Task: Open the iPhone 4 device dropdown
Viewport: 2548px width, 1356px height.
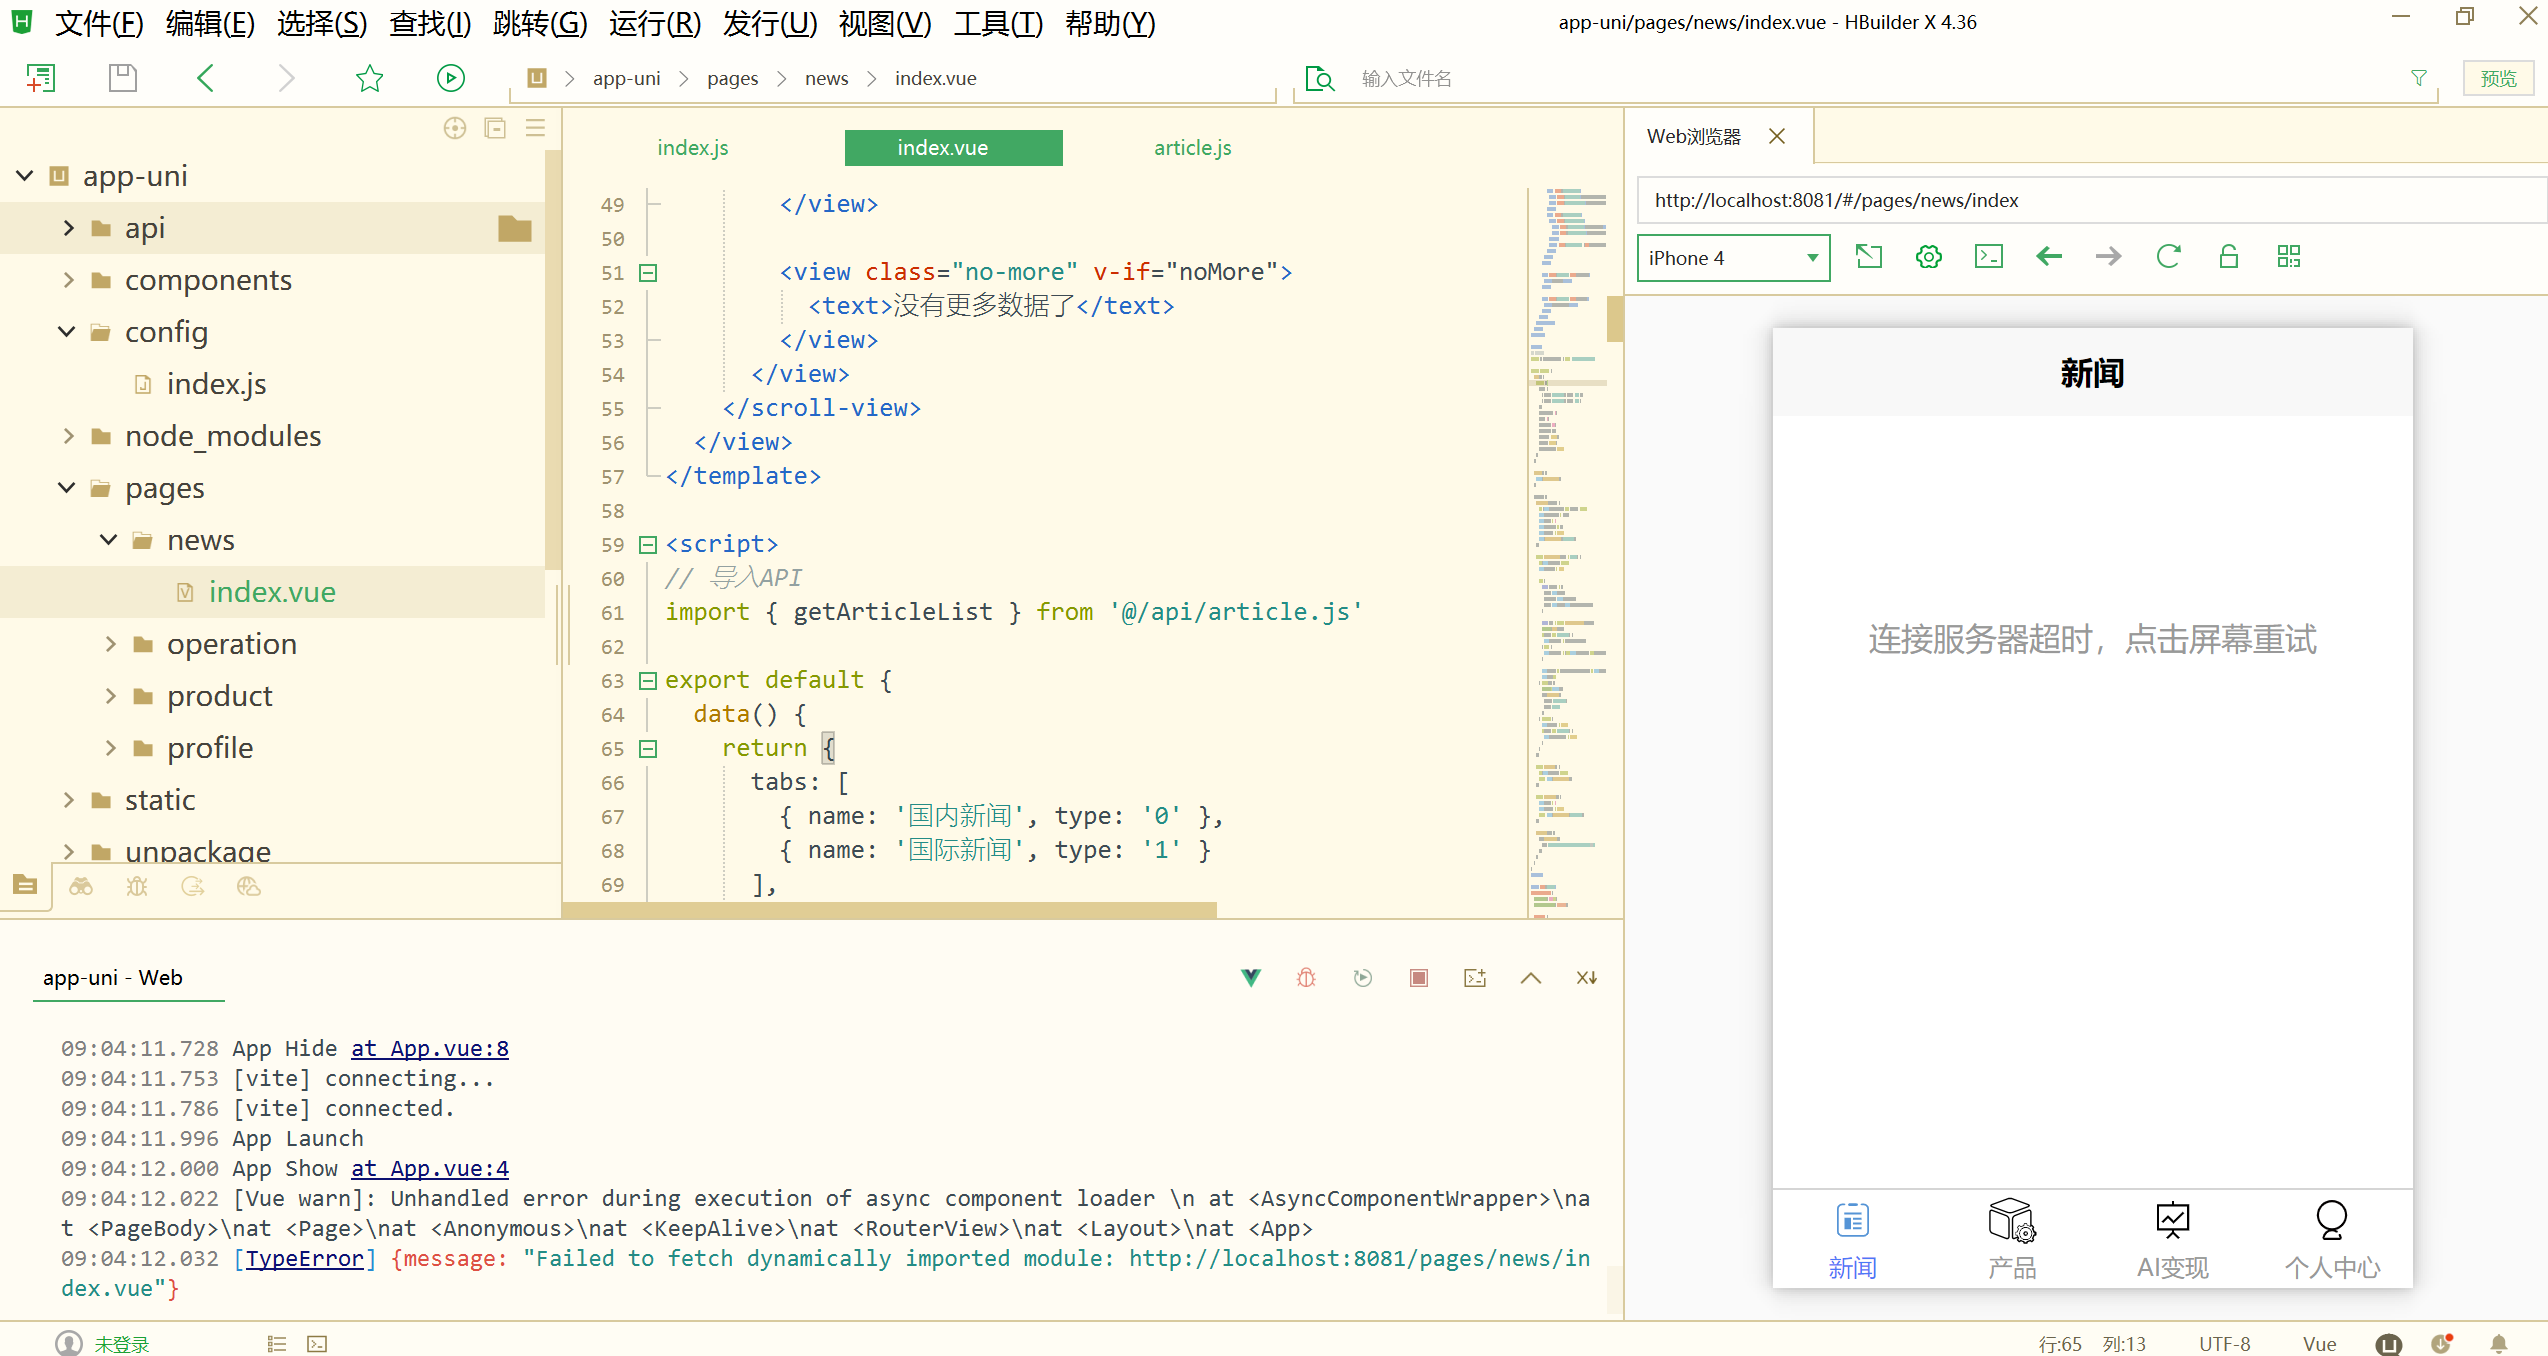Action: 1732,258
